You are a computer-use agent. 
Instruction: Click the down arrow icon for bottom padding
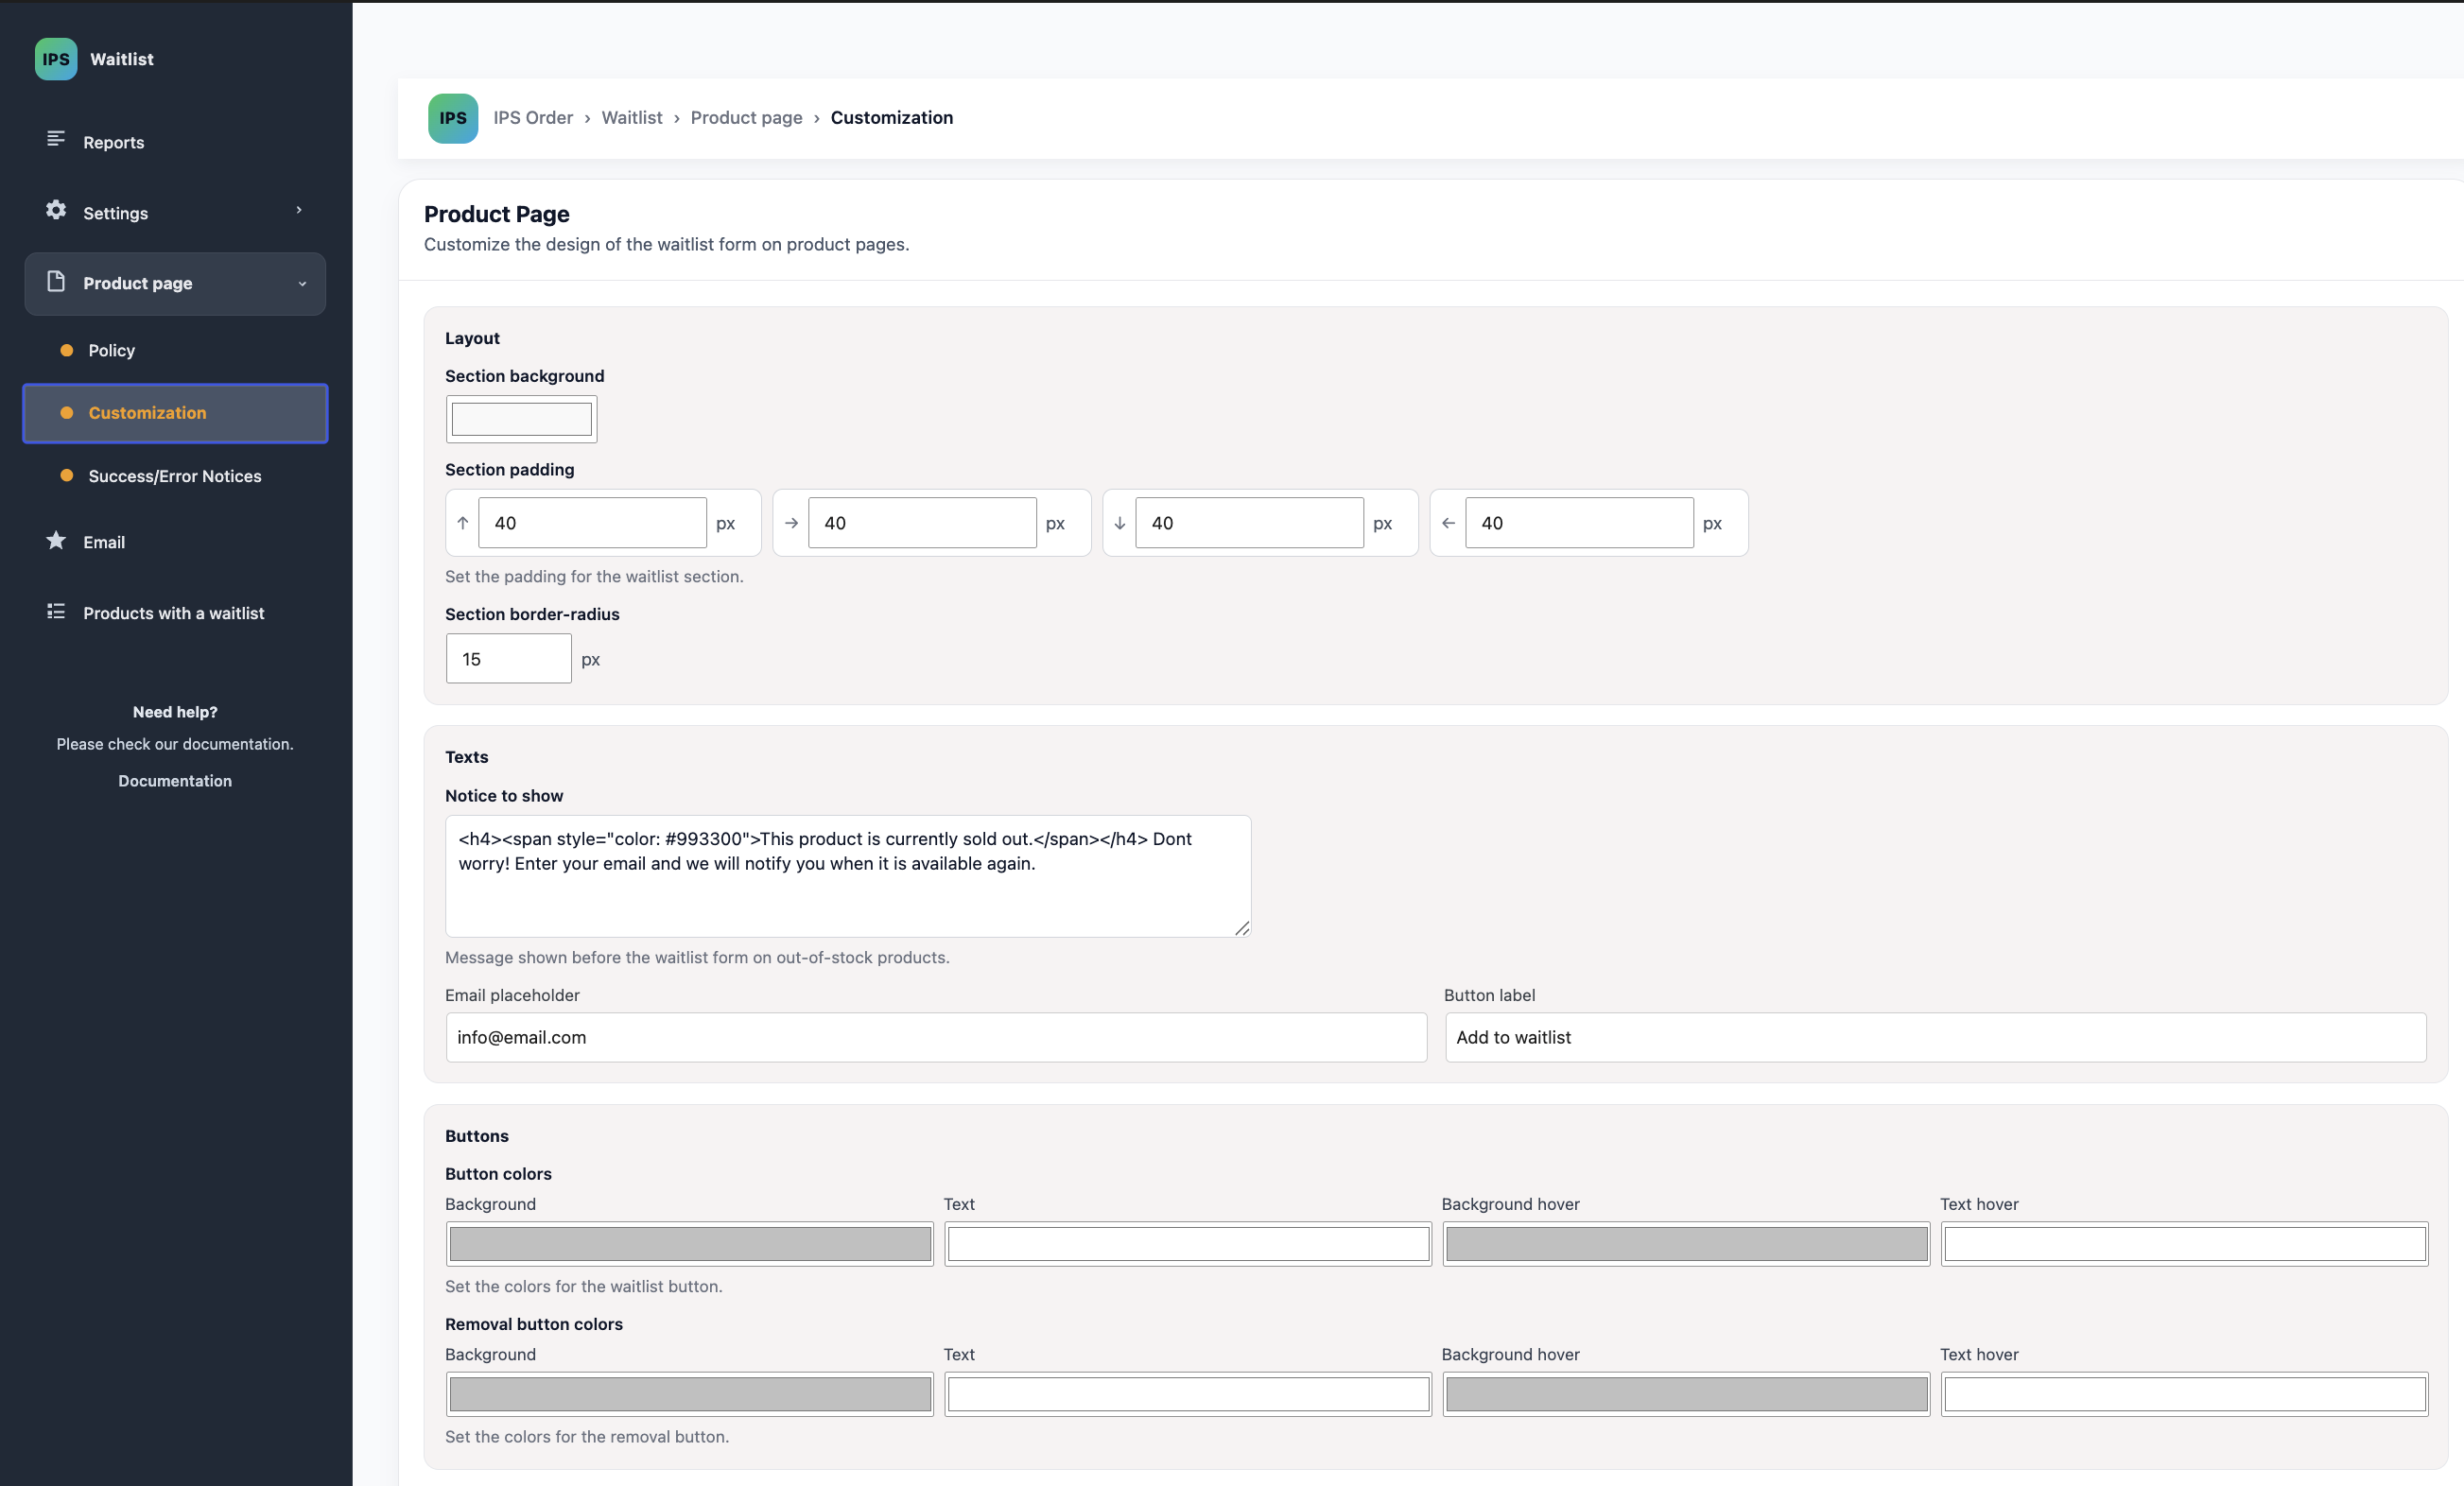tap(1120, 523)
